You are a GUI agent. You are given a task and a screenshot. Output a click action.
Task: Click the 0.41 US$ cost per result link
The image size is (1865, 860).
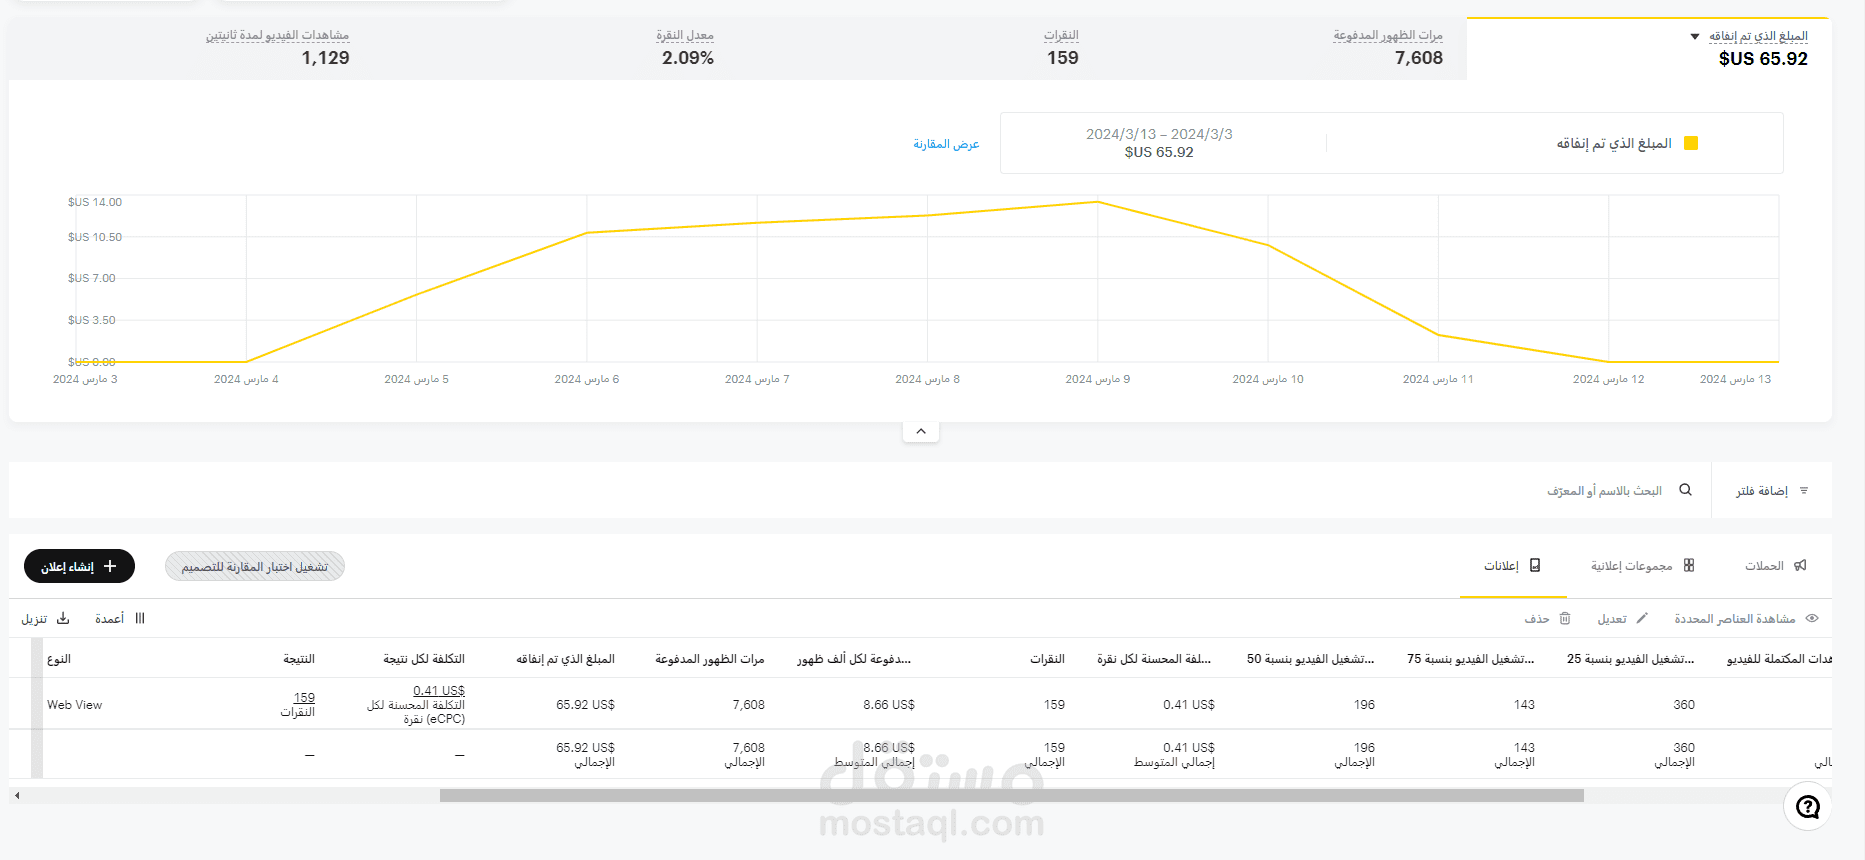click(439, 691)
